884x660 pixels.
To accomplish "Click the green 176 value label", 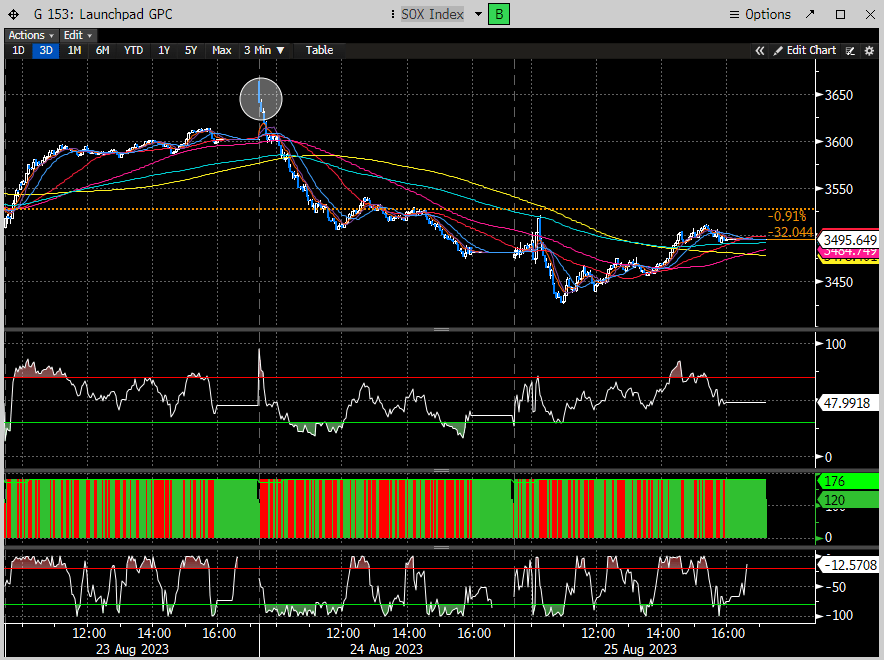I will (847, 481).
